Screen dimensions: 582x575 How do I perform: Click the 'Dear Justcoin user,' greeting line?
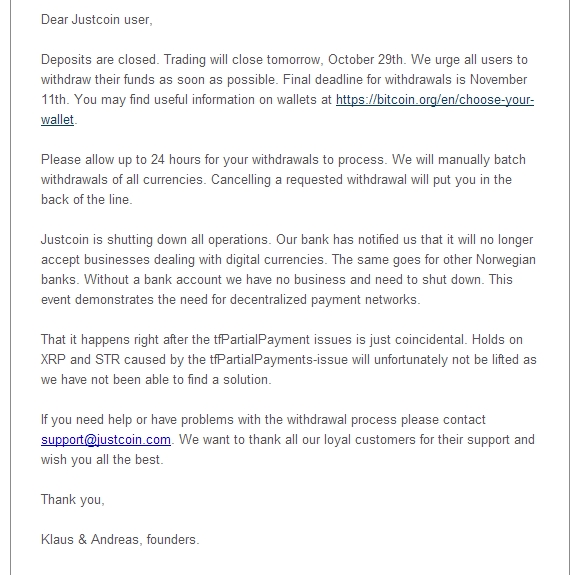point(97,19)
